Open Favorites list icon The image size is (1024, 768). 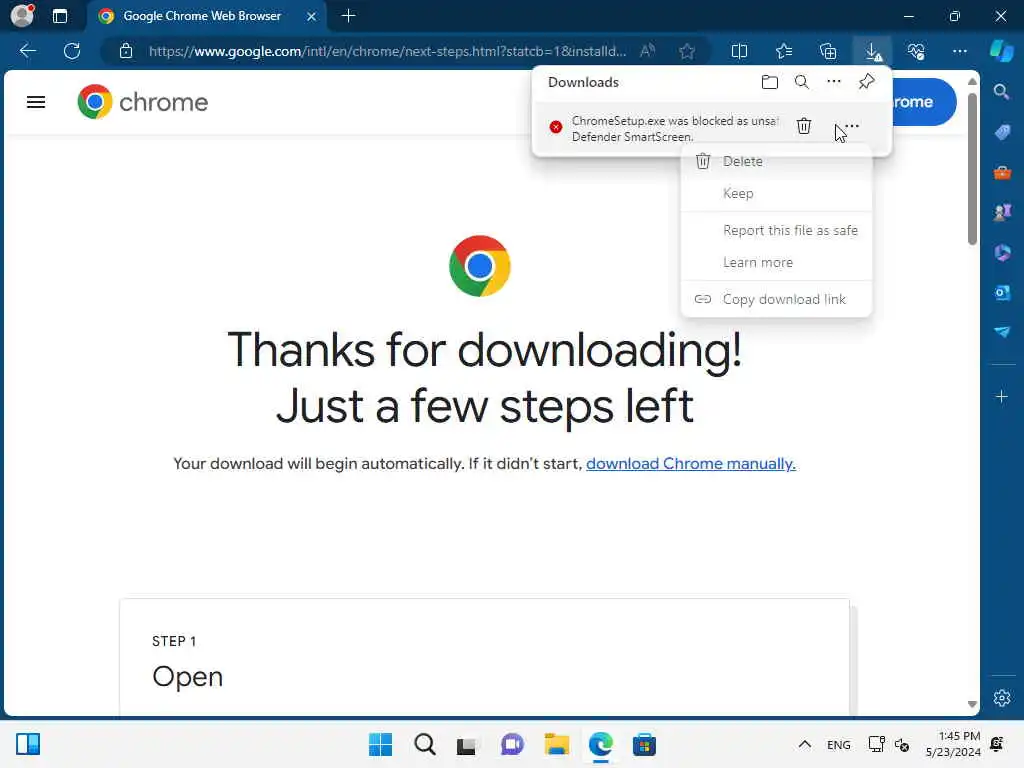pos(784,51)
